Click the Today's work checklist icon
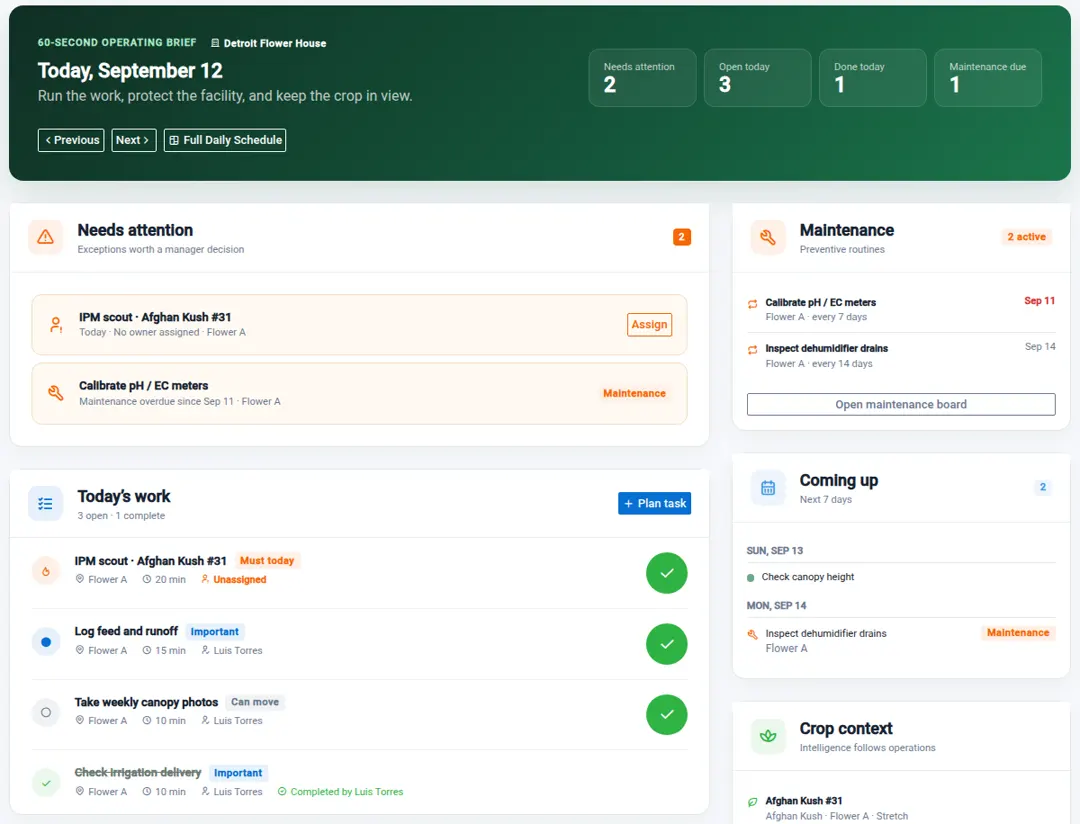Image resolution: width=1080 pixels, height=824 pixels. [x=45, y=504]
